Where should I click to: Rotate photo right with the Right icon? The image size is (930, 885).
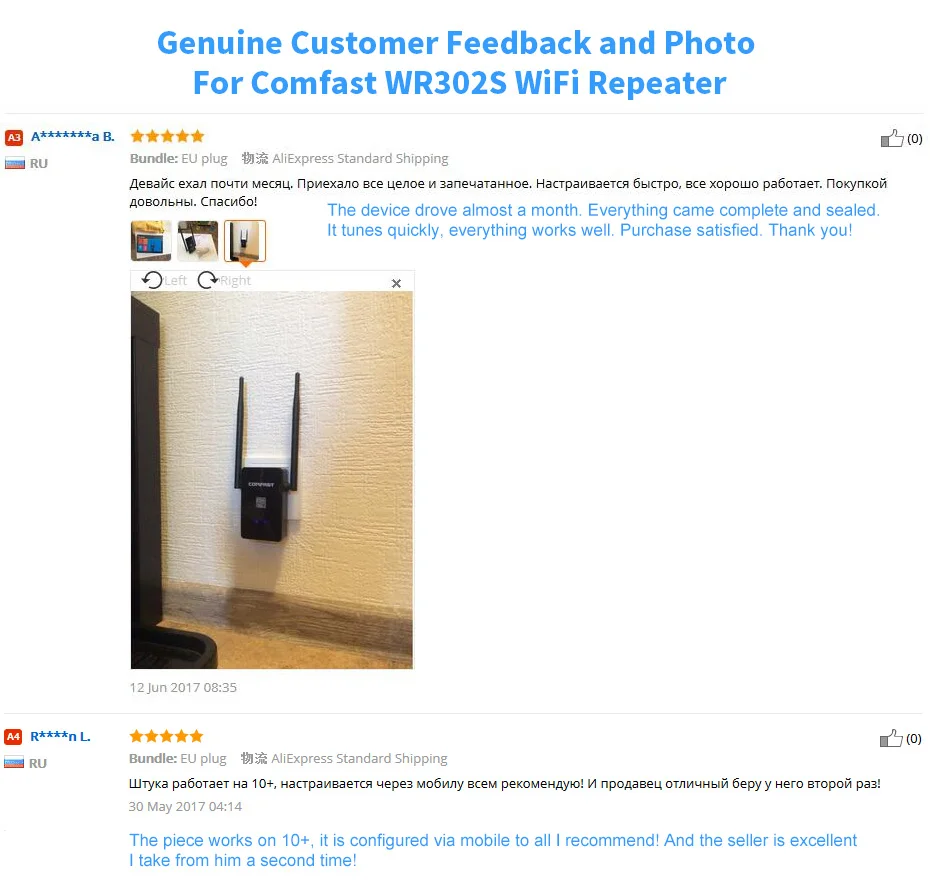point(208,280)
